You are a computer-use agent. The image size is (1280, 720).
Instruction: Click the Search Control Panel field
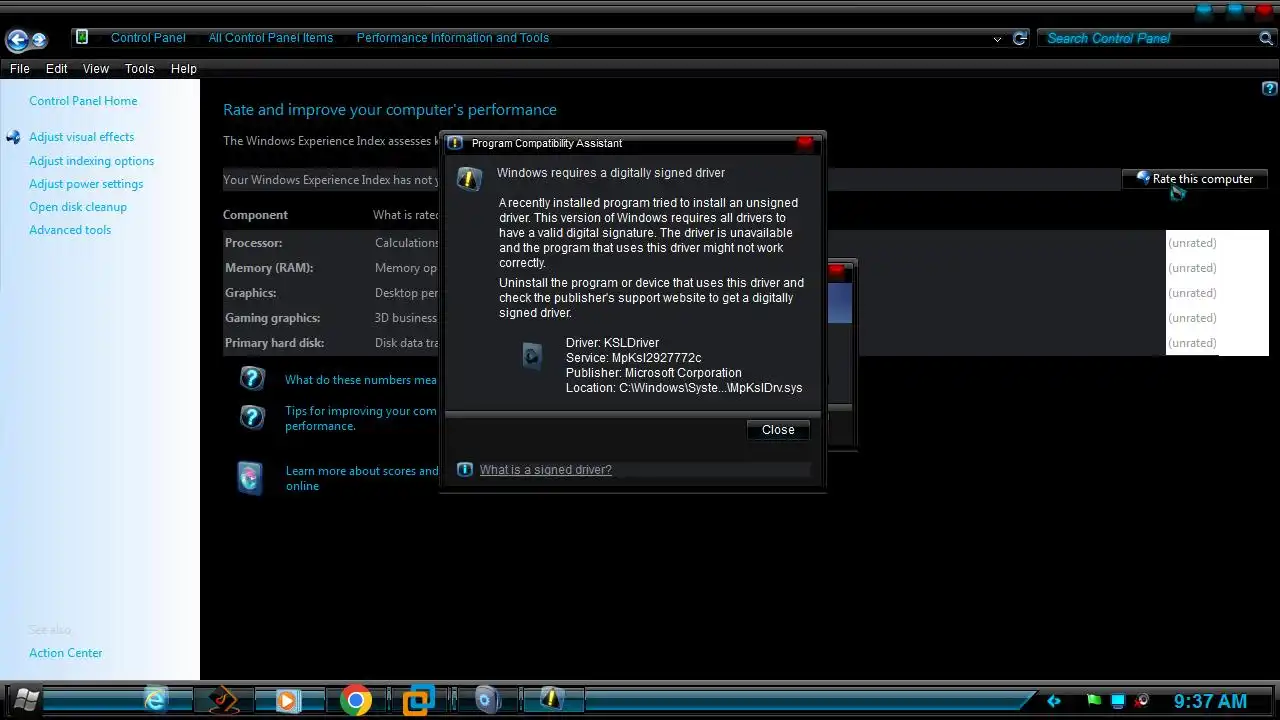point(1150,38)
